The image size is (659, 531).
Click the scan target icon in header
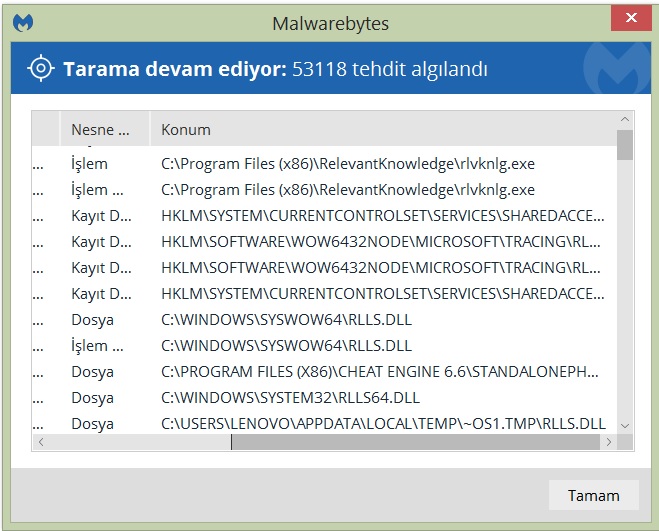(x=41, y=68)
